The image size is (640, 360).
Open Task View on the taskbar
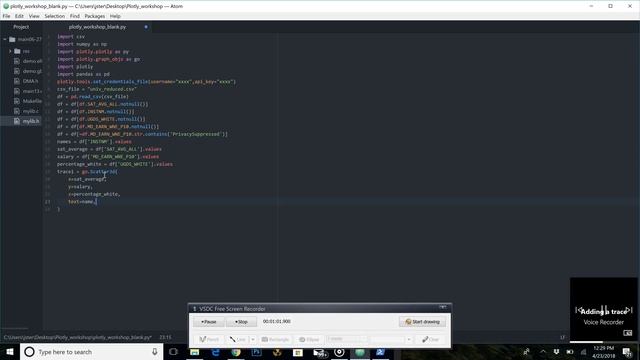click(173, 352)
